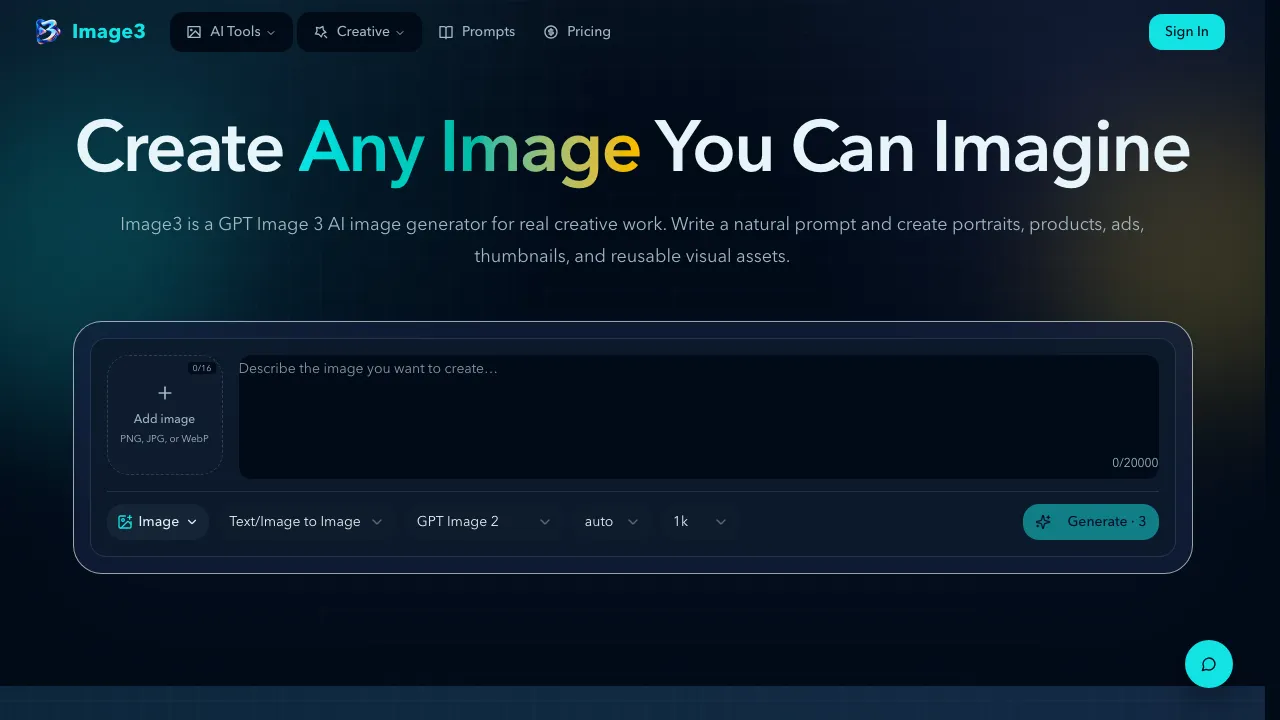The image size is (1280, 720).
Task: Expand the AI Tools chevron
Action: point(271,33)
